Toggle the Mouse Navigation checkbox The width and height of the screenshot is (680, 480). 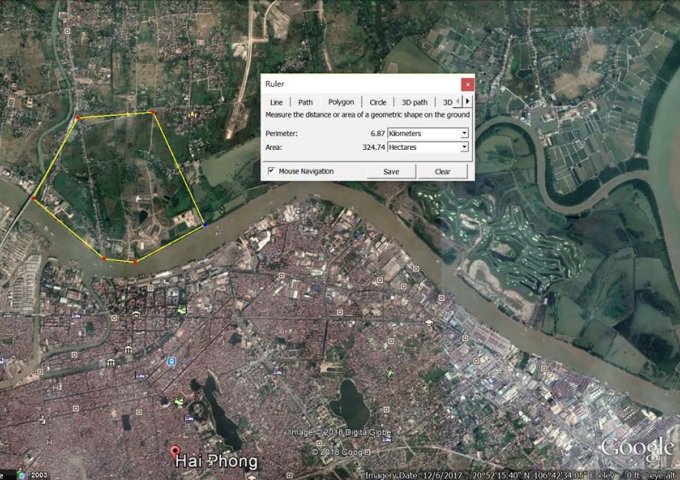[271, 171]
